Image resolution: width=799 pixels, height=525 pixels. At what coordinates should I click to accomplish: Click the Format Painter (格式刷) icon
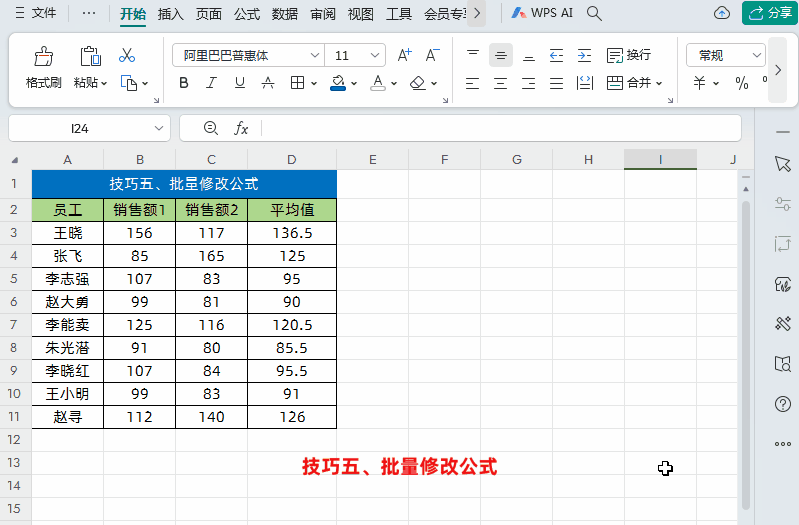pyautogui.click(x=43, y=57)
